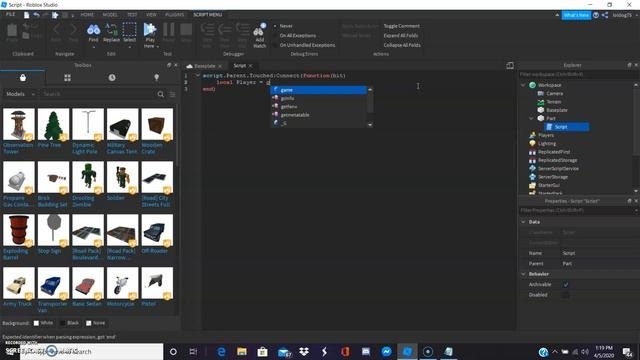Select White background checkbox in Toolbox

[36, 323]
